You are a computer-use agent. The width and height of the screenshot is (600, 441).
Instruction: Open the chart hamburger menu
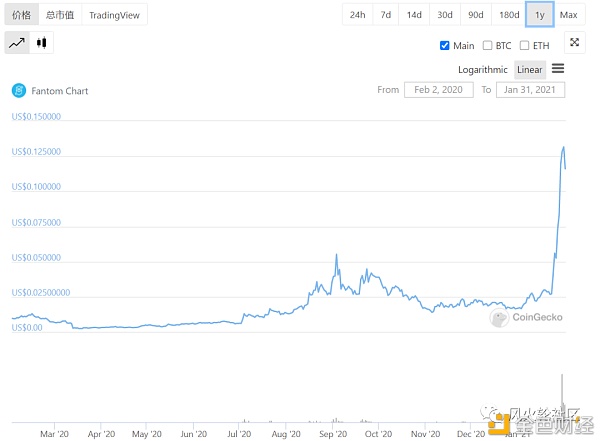(x=558, y=69)
